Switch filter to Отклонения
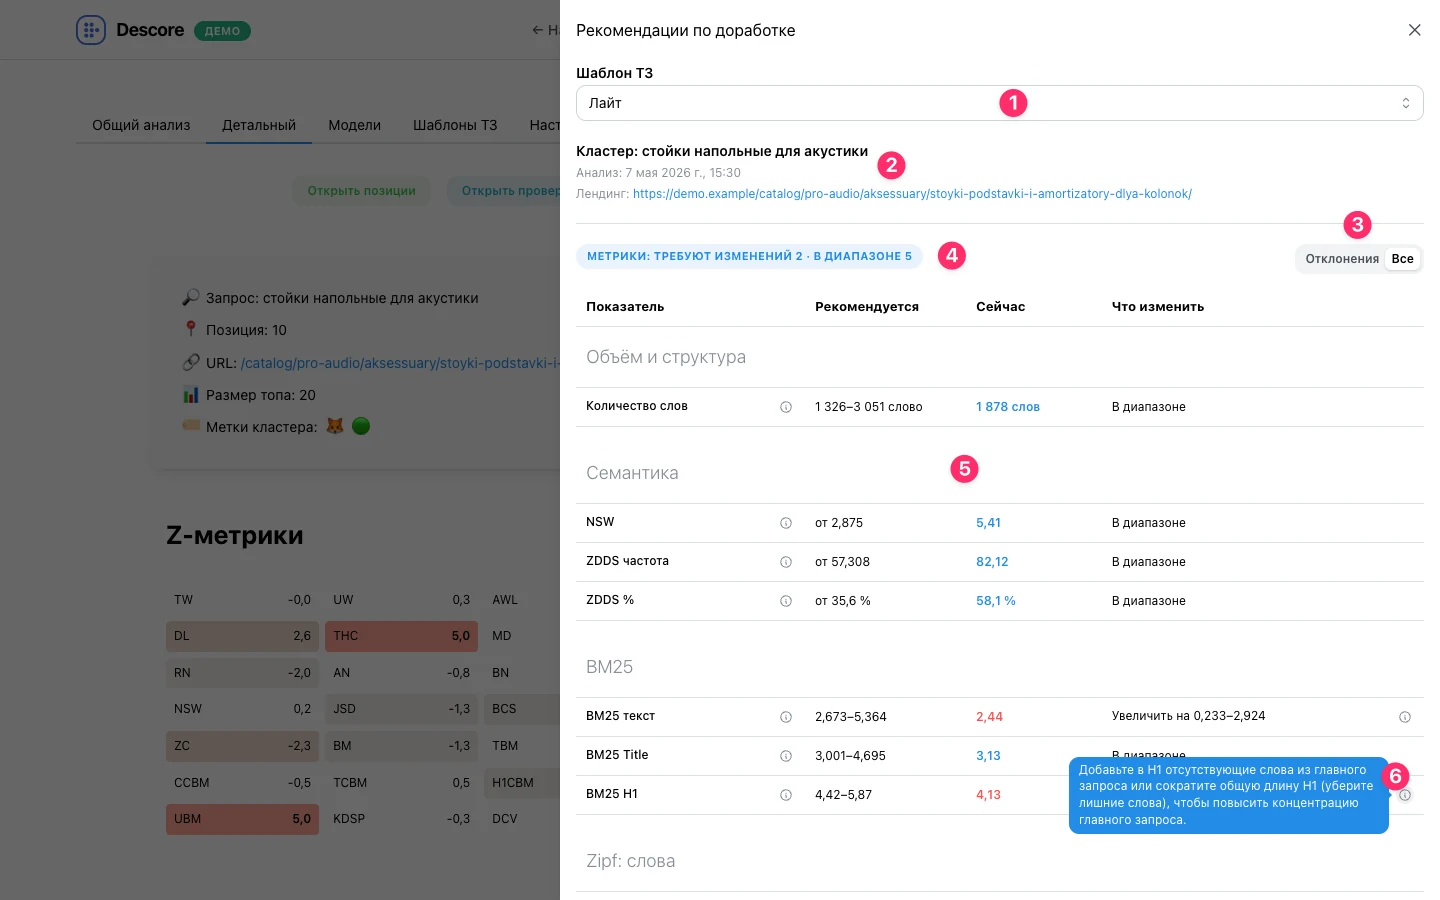 tap(1342, 259)
